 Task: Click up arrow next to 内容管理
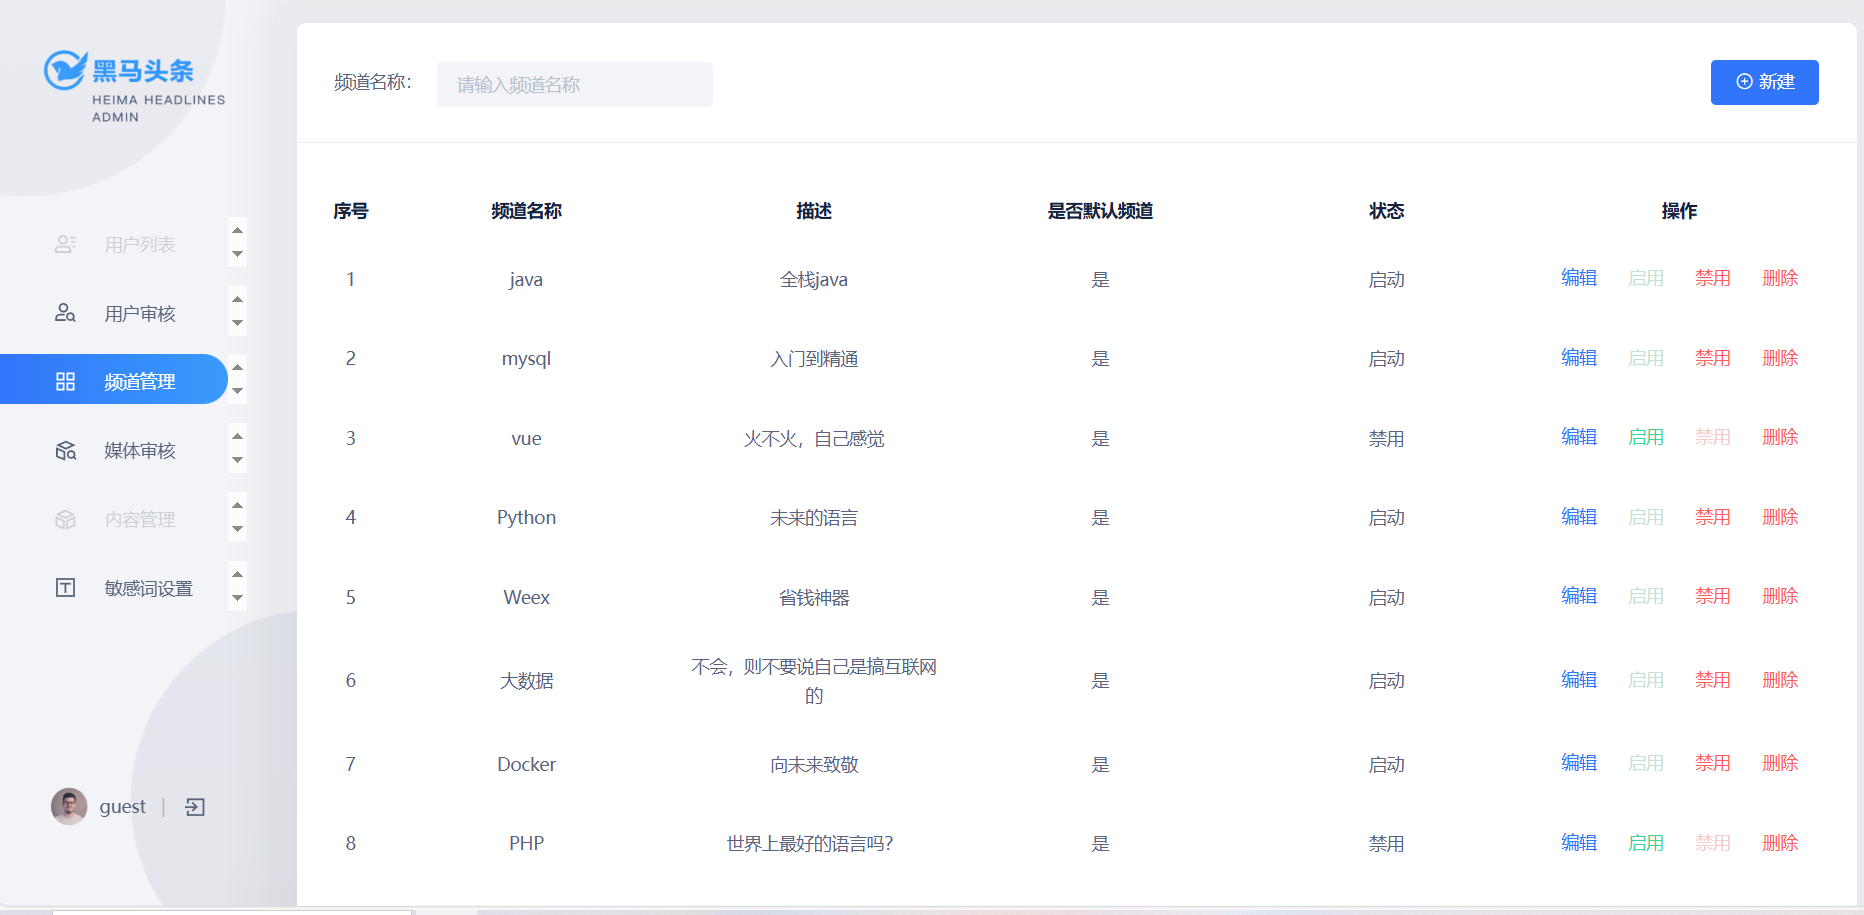[237, 505]
